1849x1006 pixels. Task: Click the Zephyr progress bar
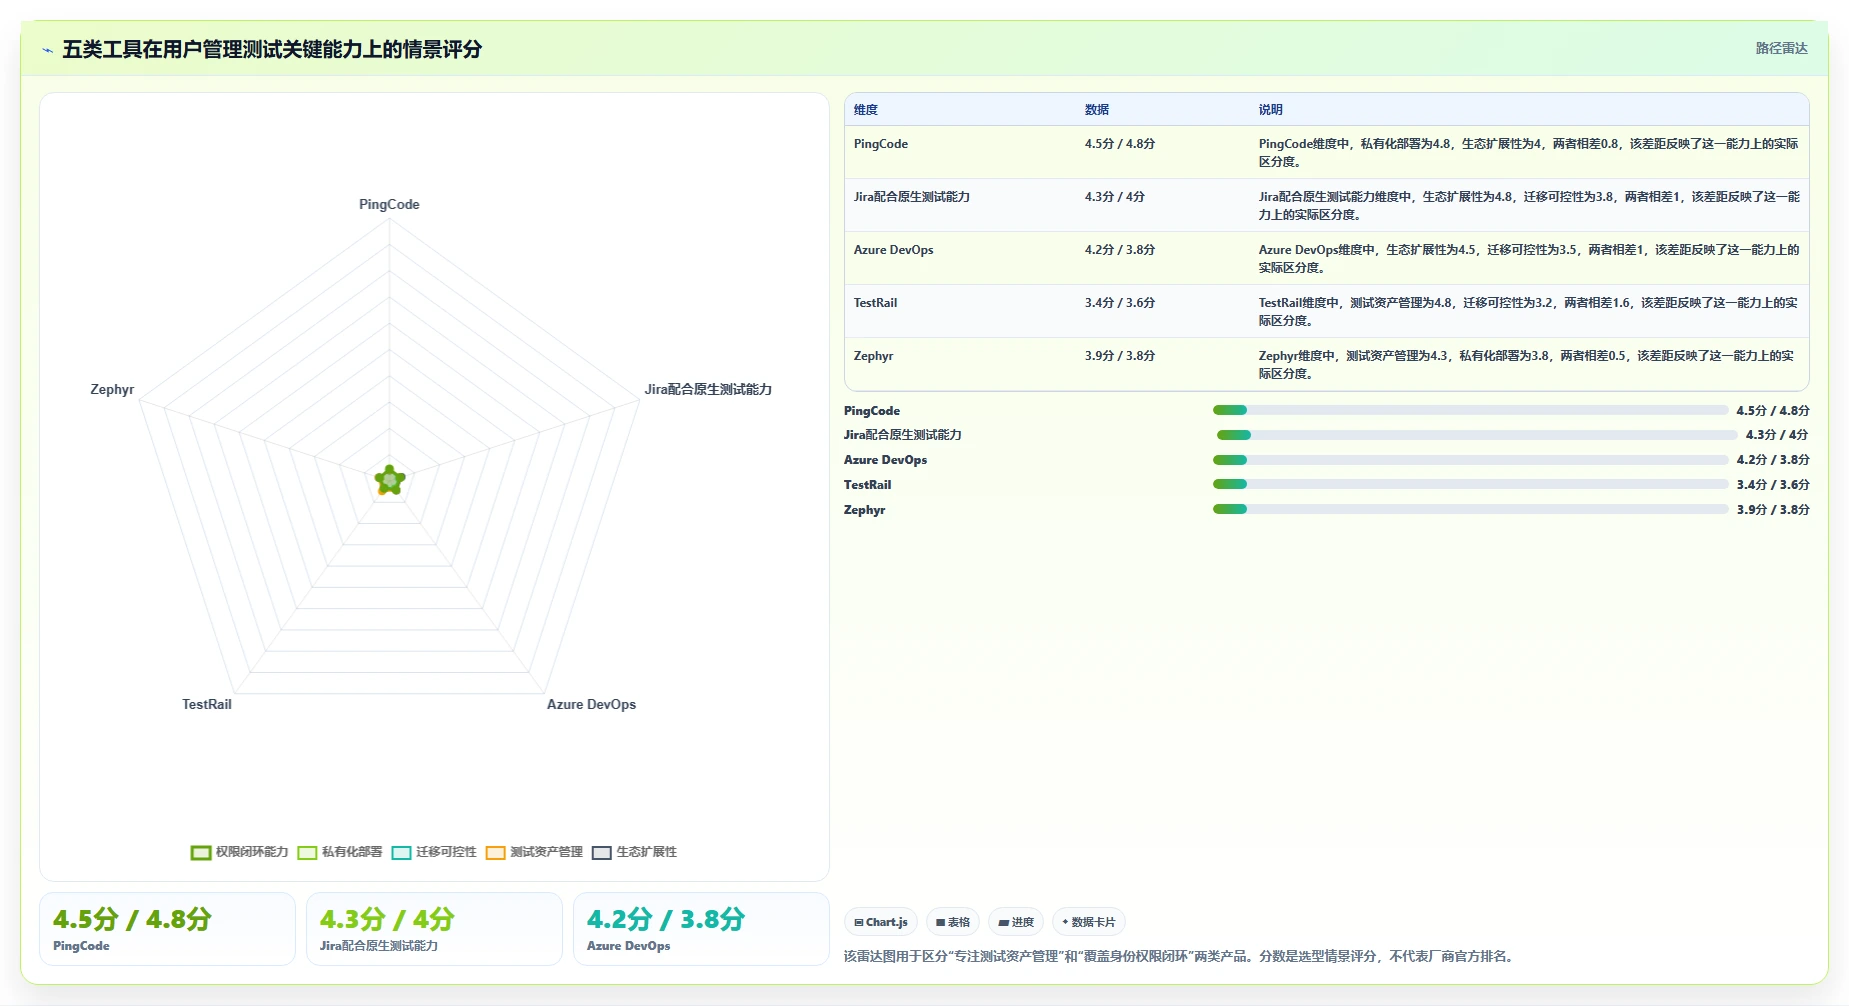tap(1470, 509)
